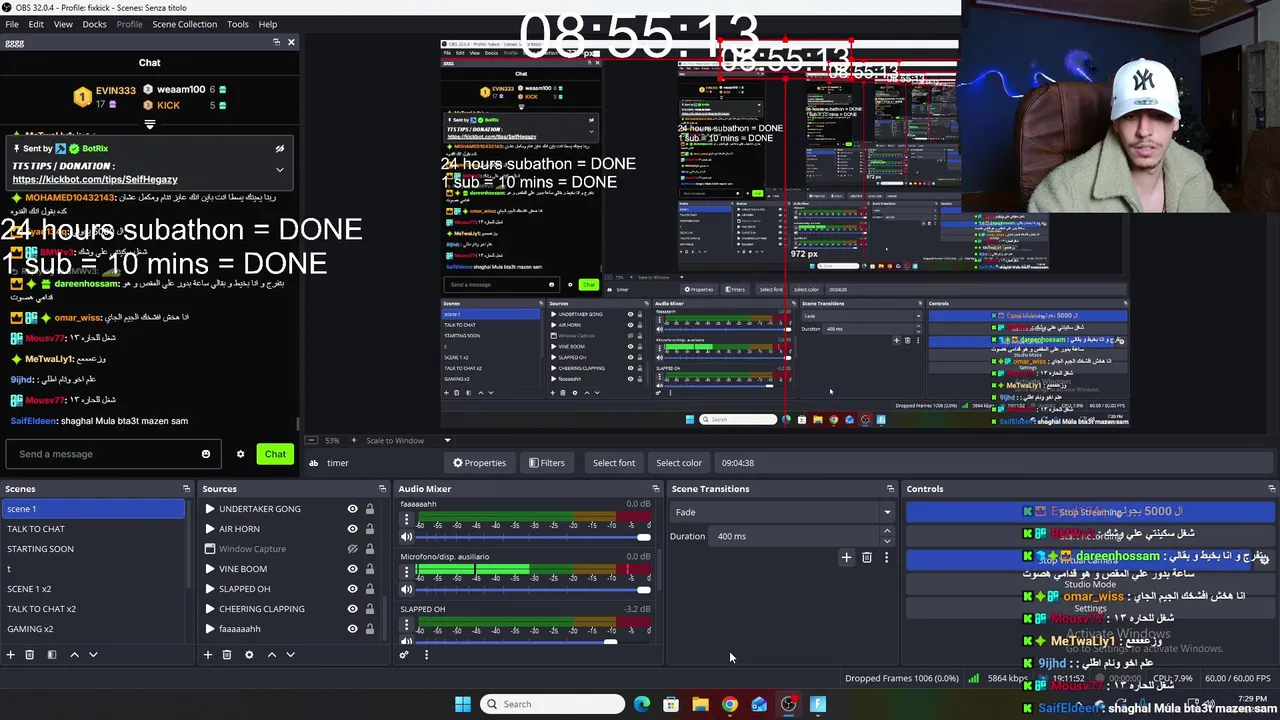Hide SLAPPED OH source via eye icon
Screen dimensions: 1280x720
352,589
